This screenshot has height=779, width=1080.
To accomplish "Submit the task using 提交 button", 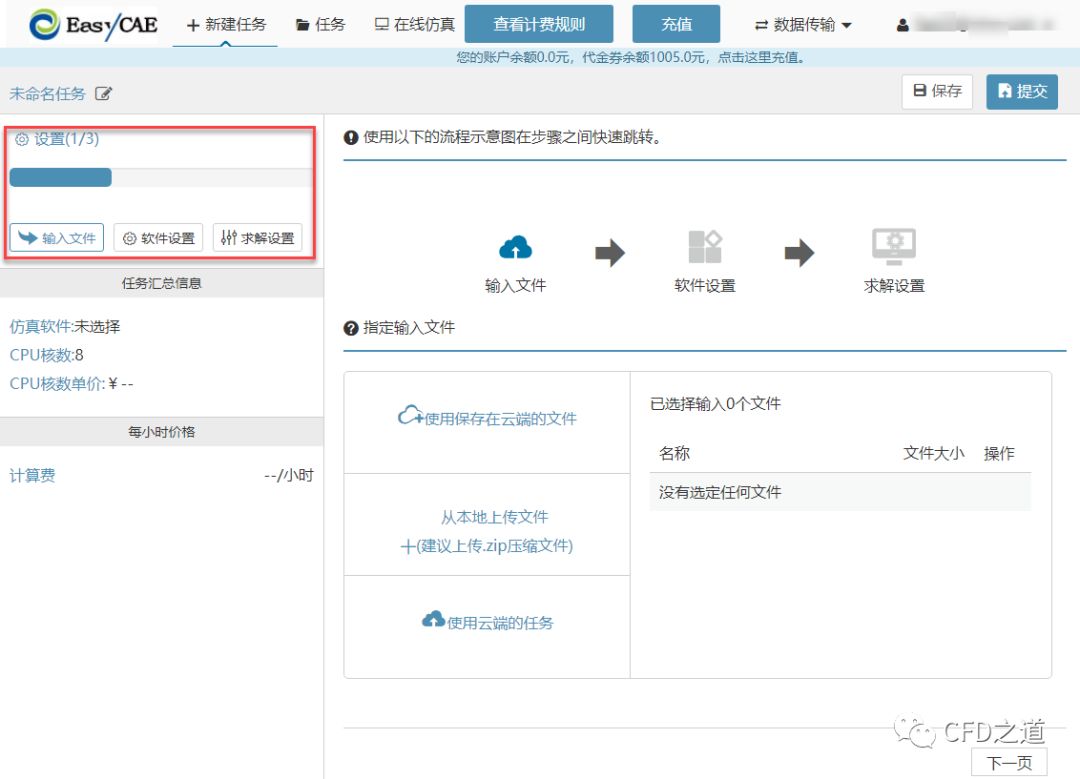I will [1022, 91].
